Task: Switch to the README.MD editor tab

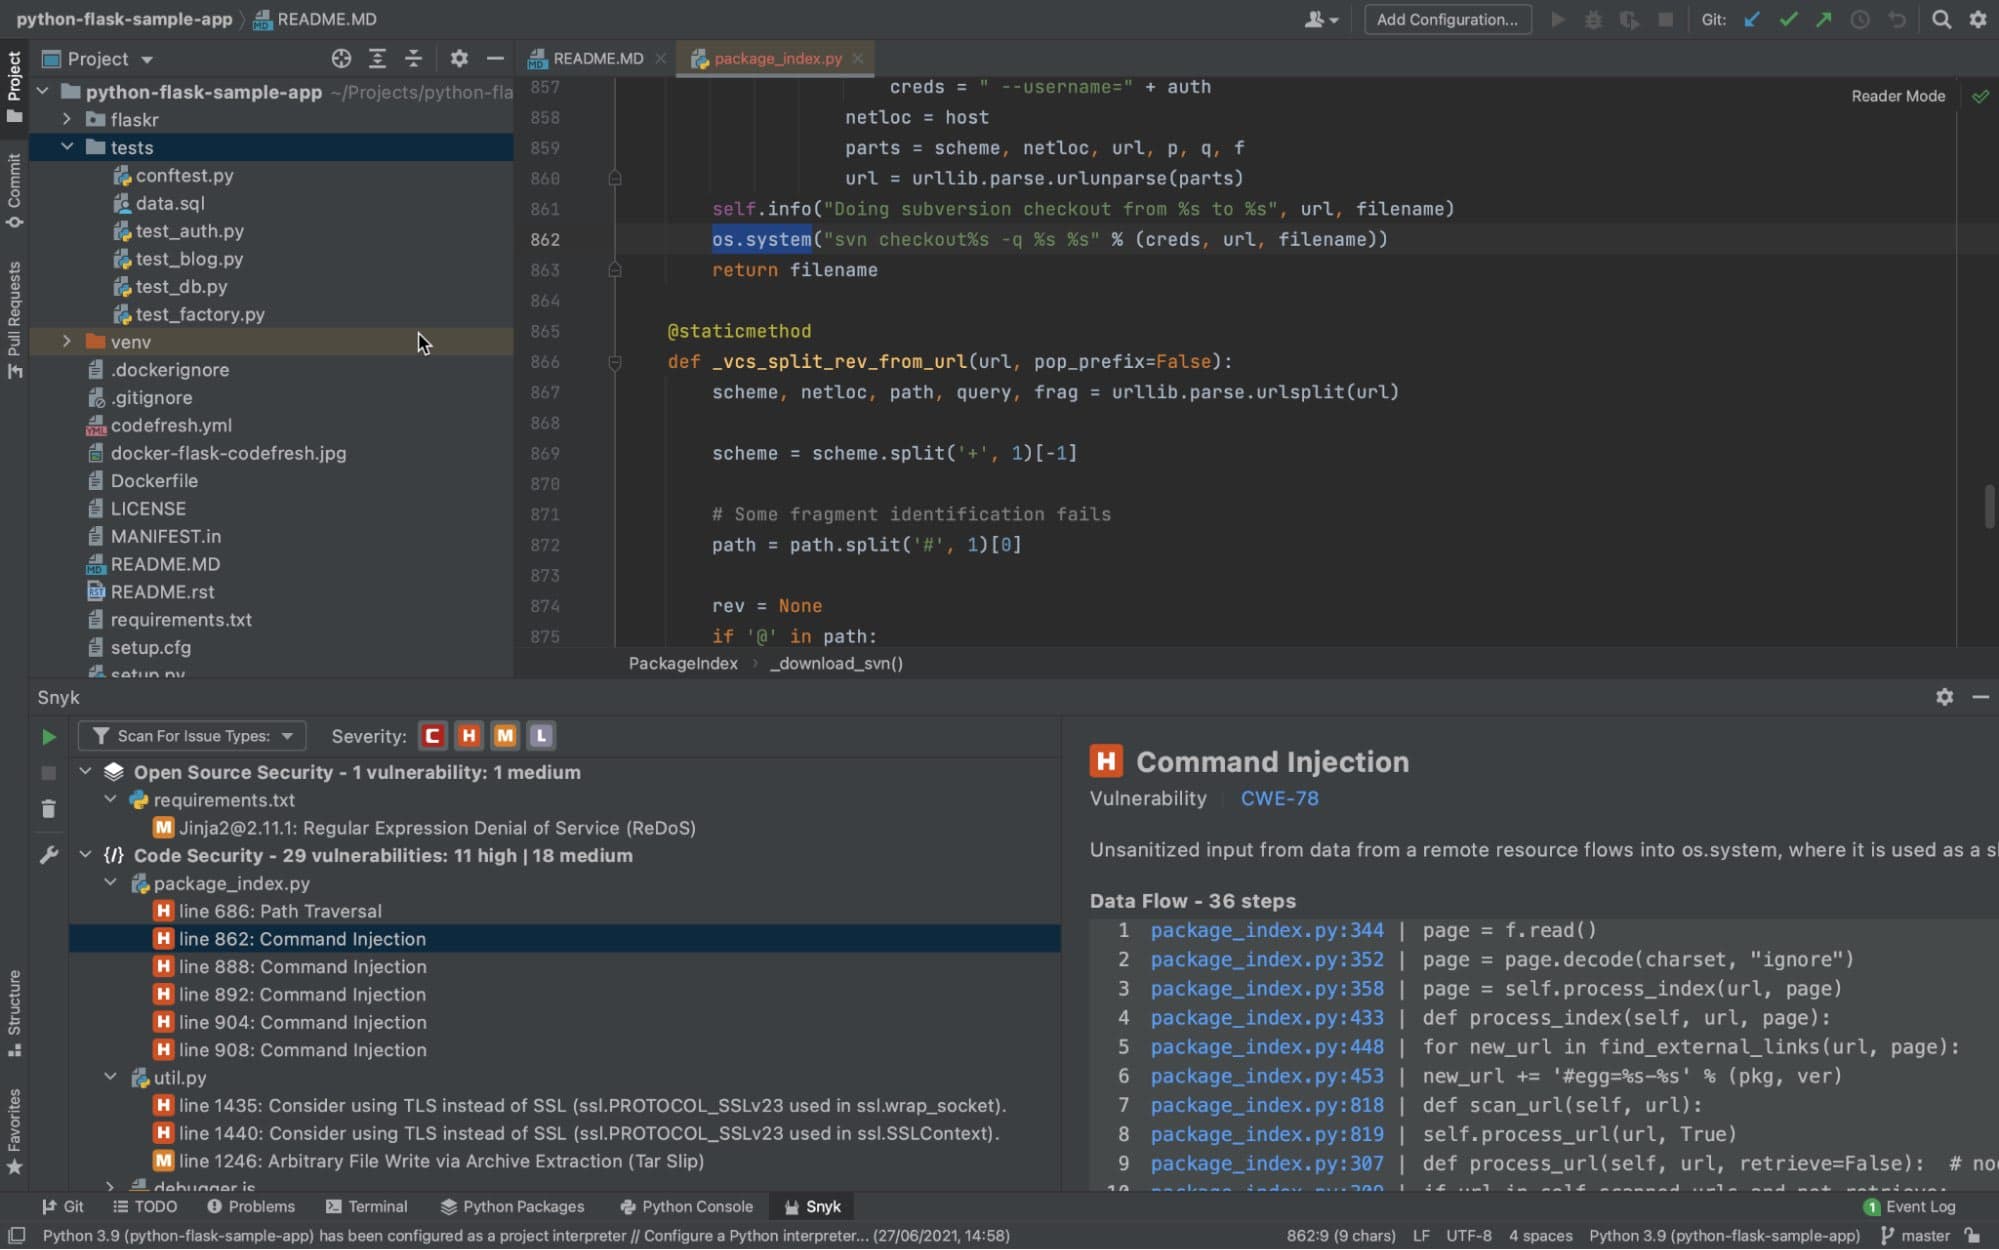Action: point(597,58)
